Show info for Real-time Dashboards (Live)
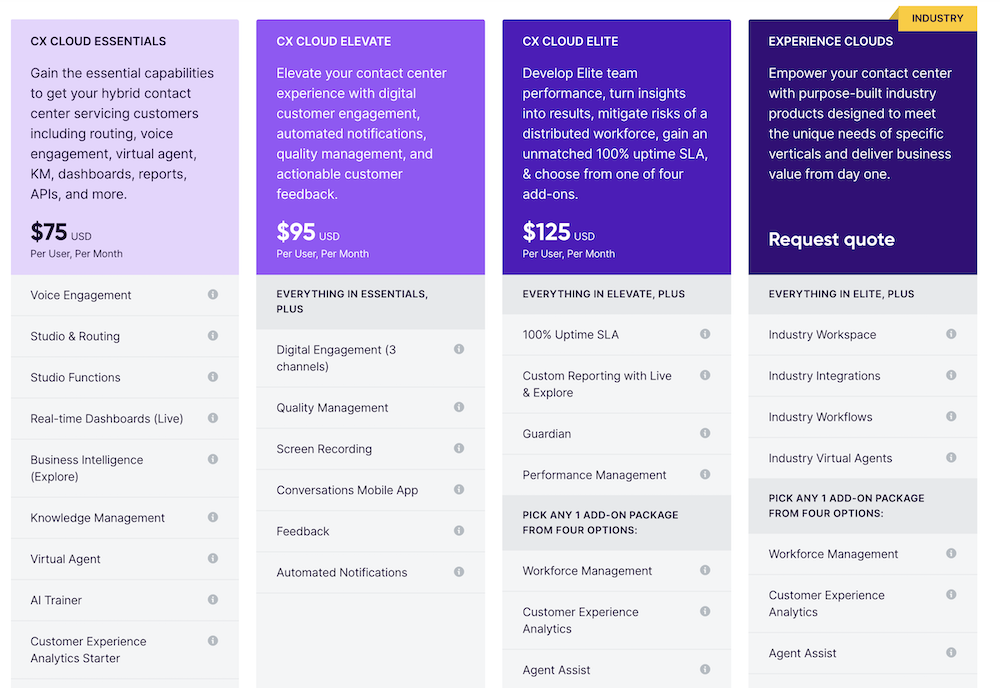Viewport: 1000px width, 688px height. [x=213, y=418]
